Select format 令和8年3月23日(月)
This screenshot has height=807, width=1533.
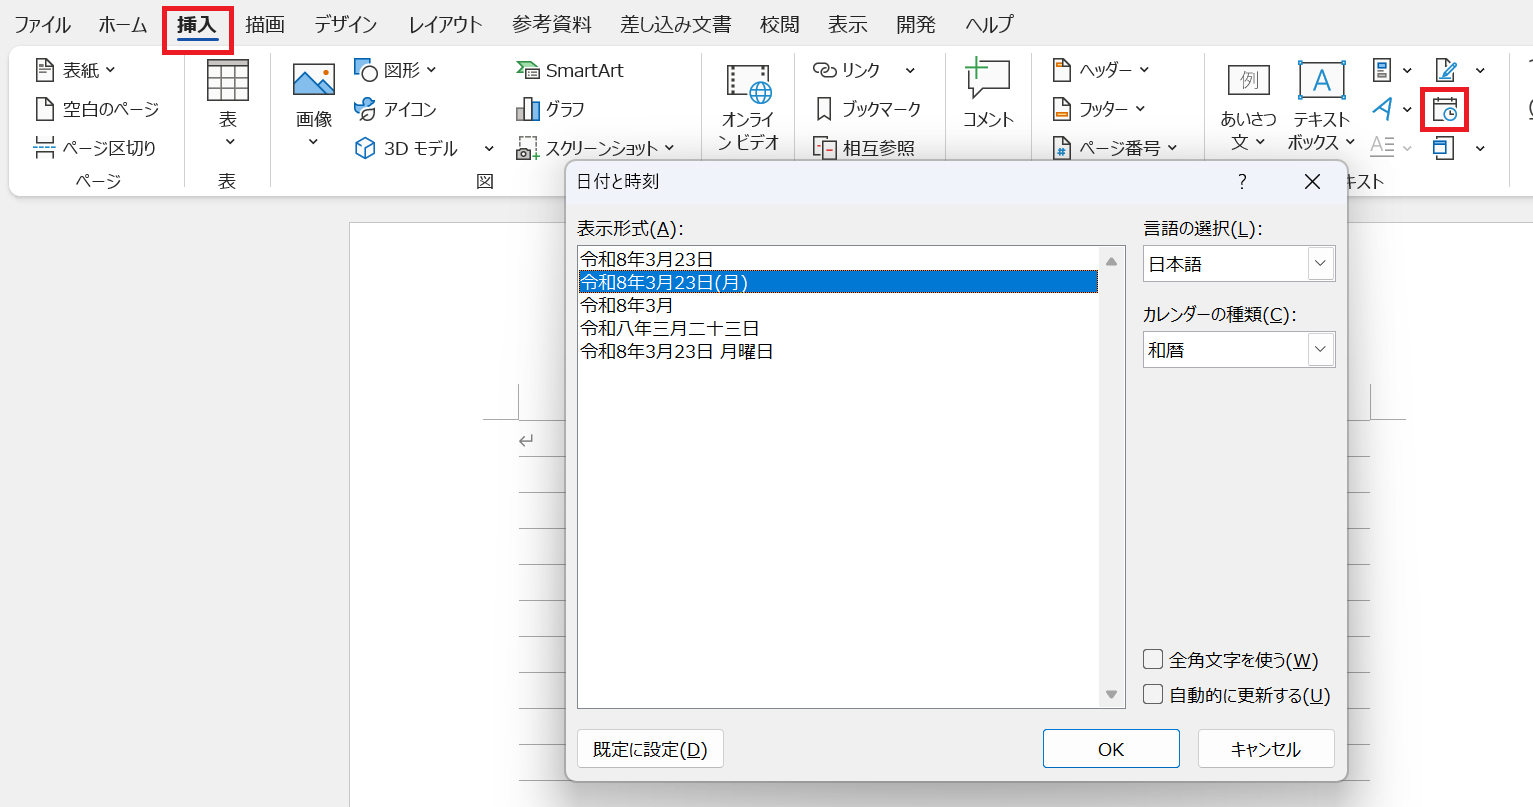click(x=838, y=282)
